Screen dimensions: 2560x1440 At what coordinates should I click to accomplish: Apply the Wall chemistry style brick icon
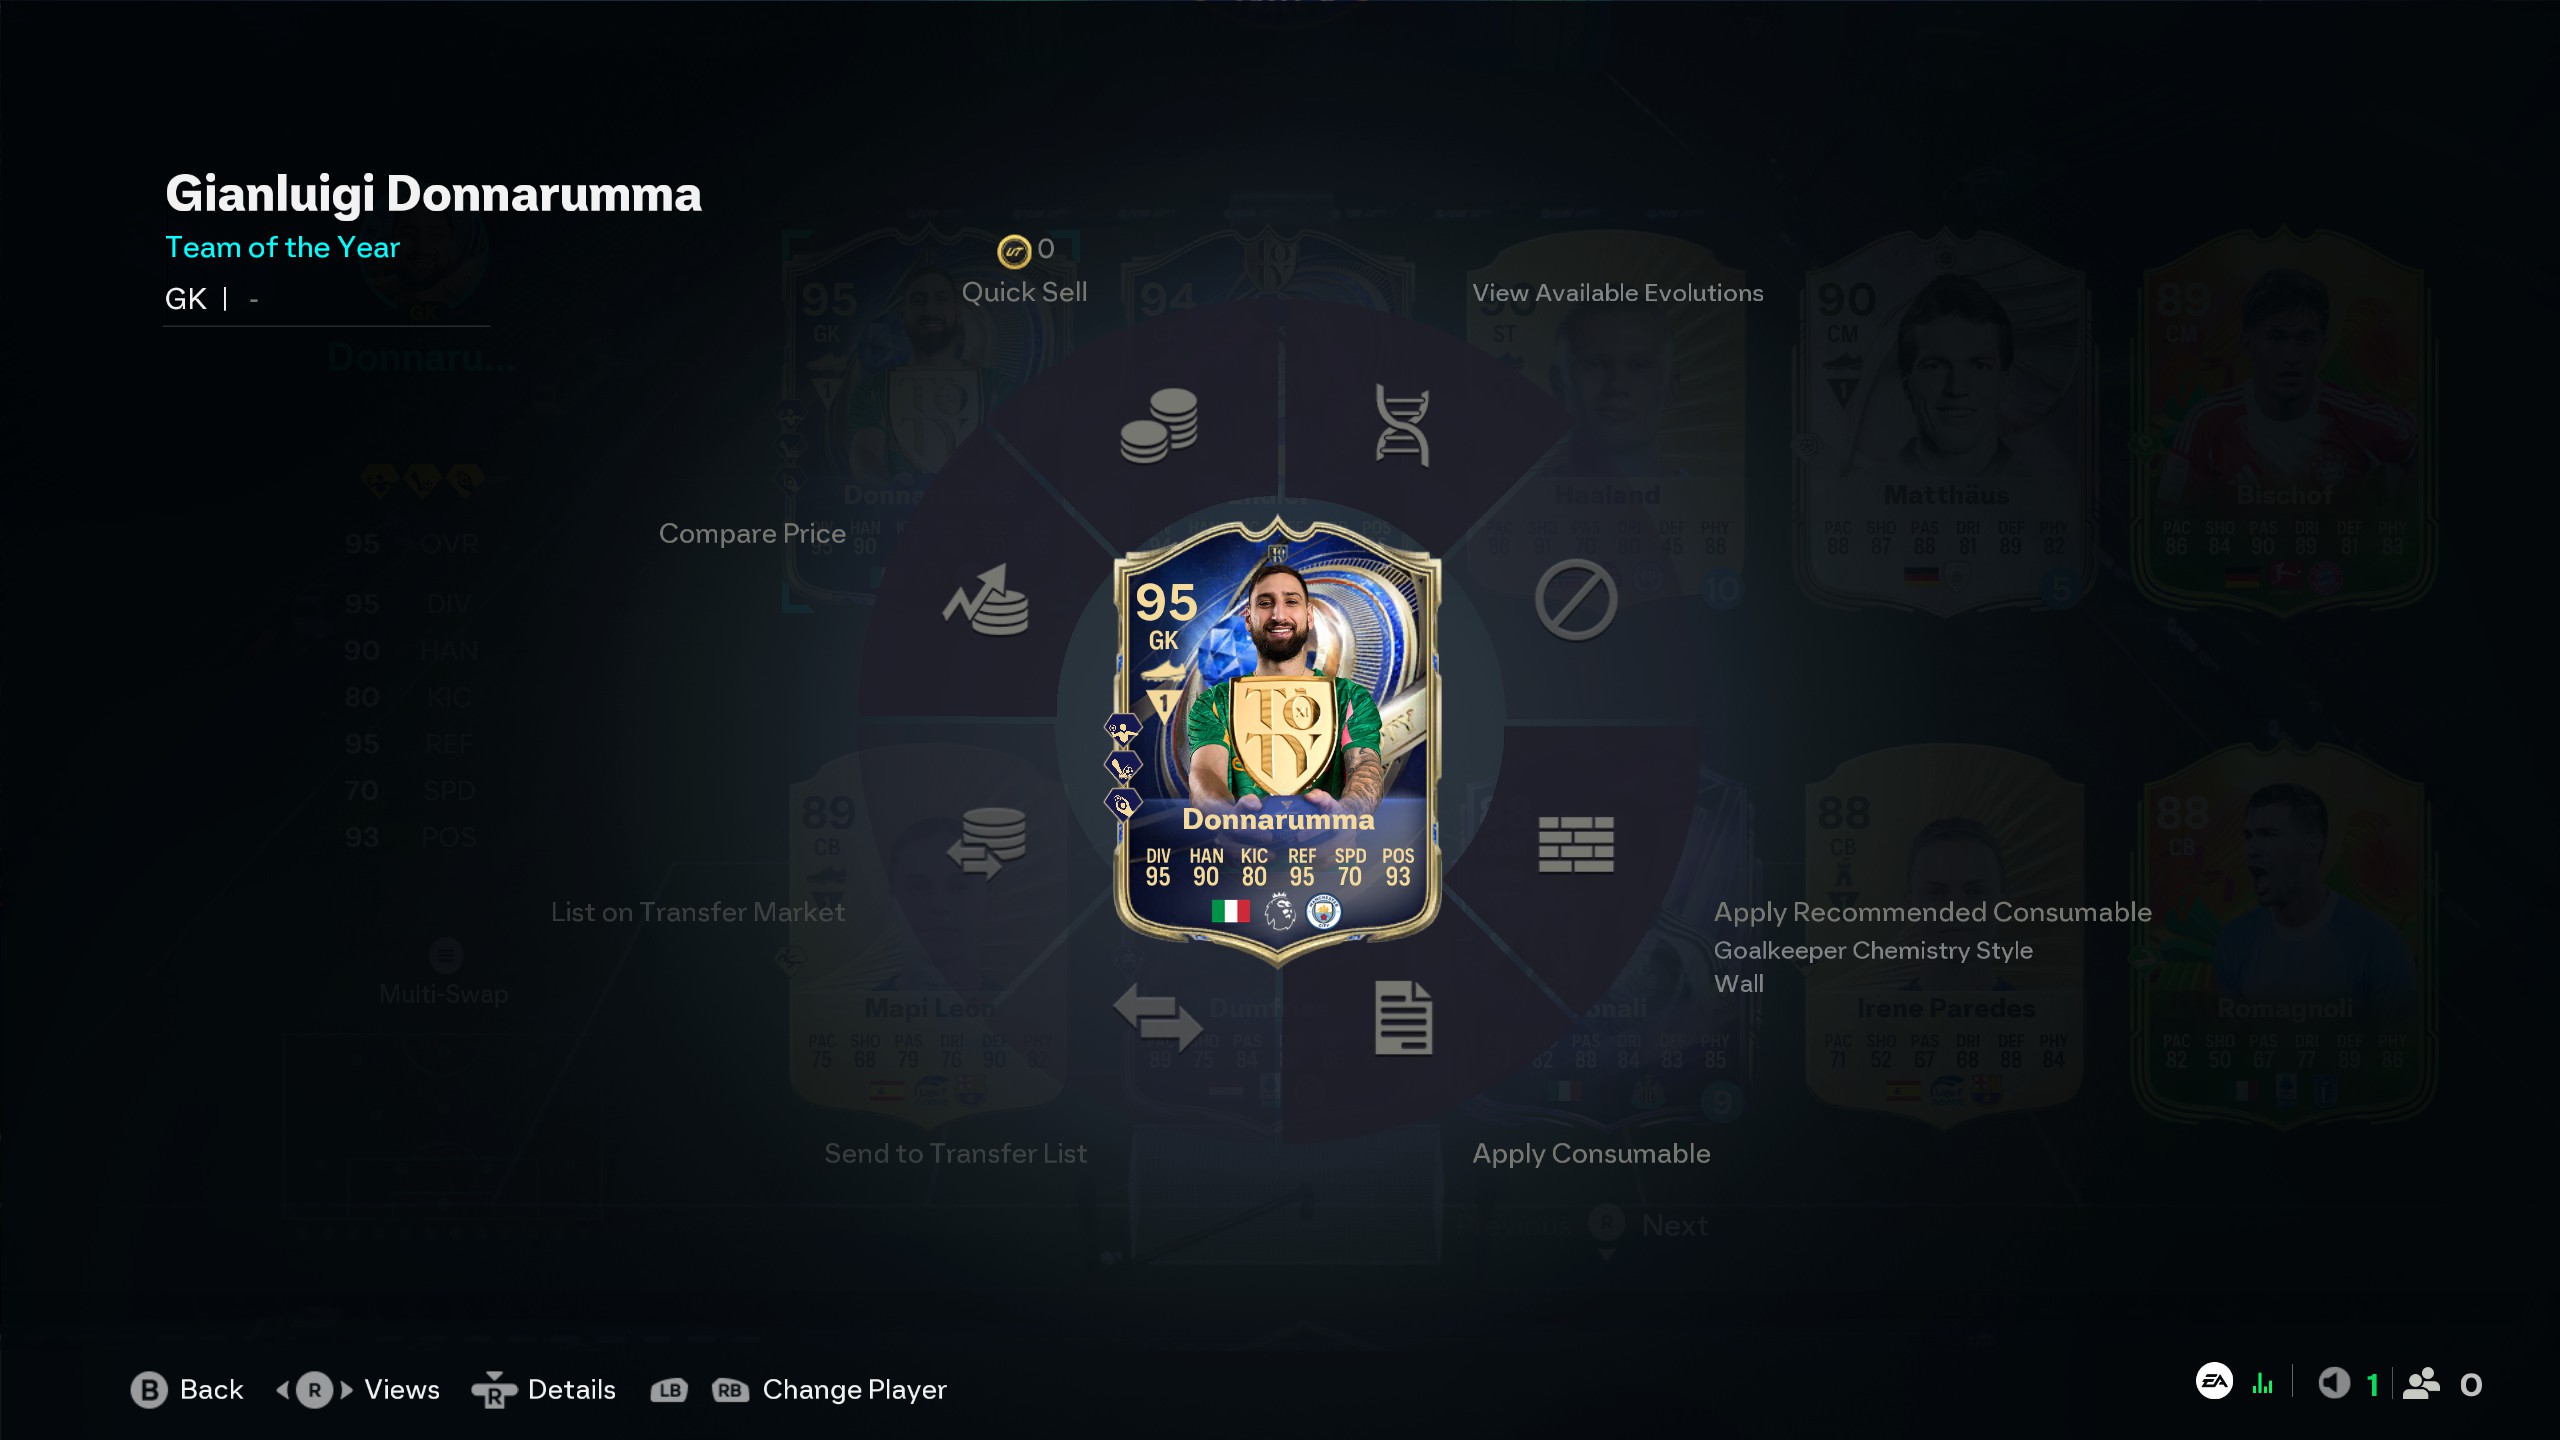(x=1576, y=844)
